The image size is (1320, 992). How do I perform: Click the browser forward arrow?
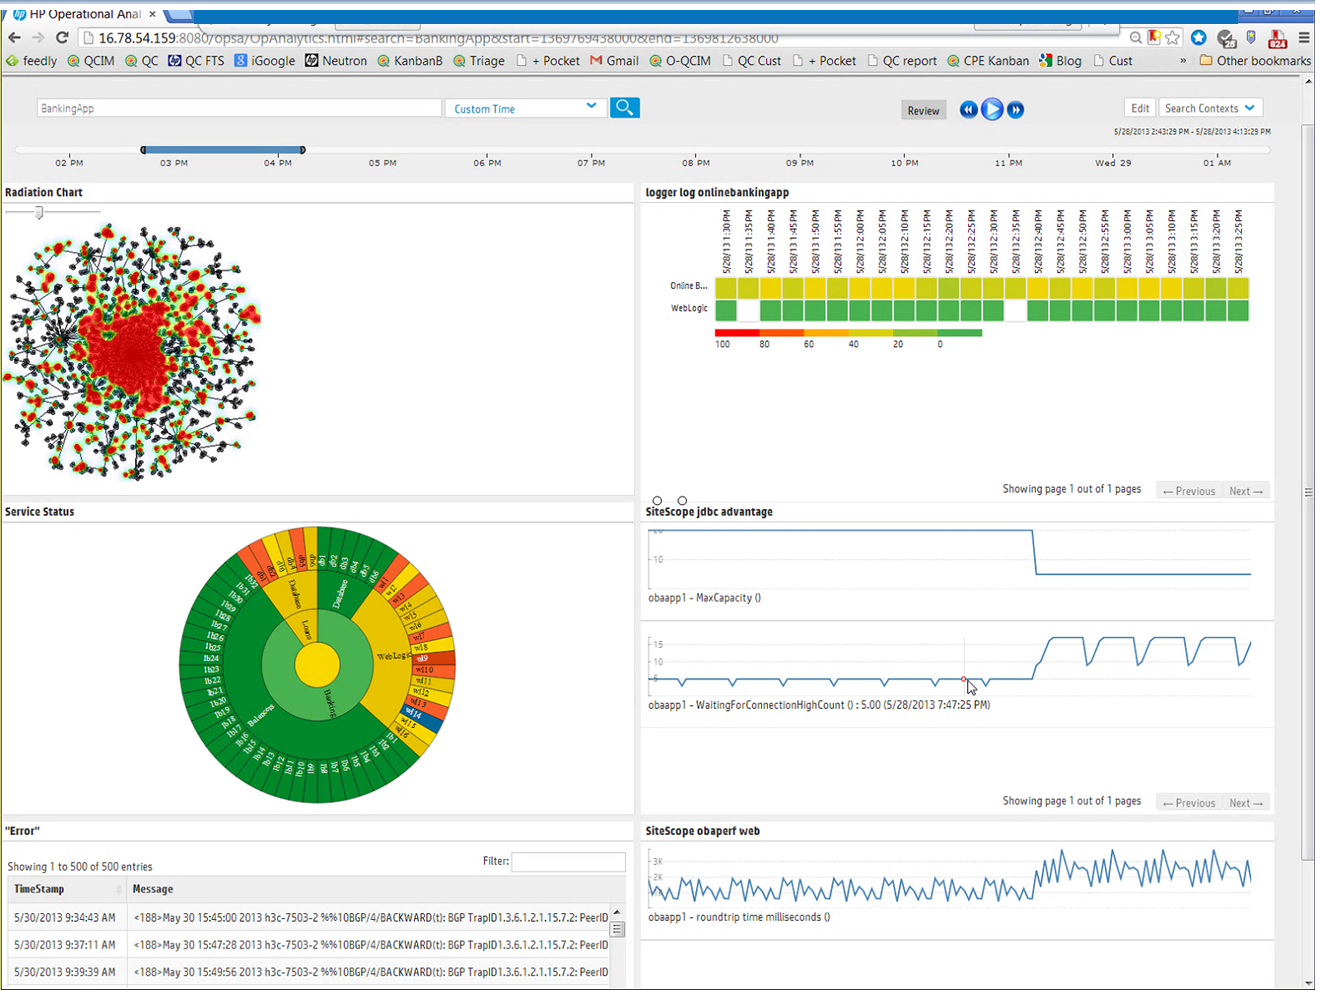(x=38, y=38)
